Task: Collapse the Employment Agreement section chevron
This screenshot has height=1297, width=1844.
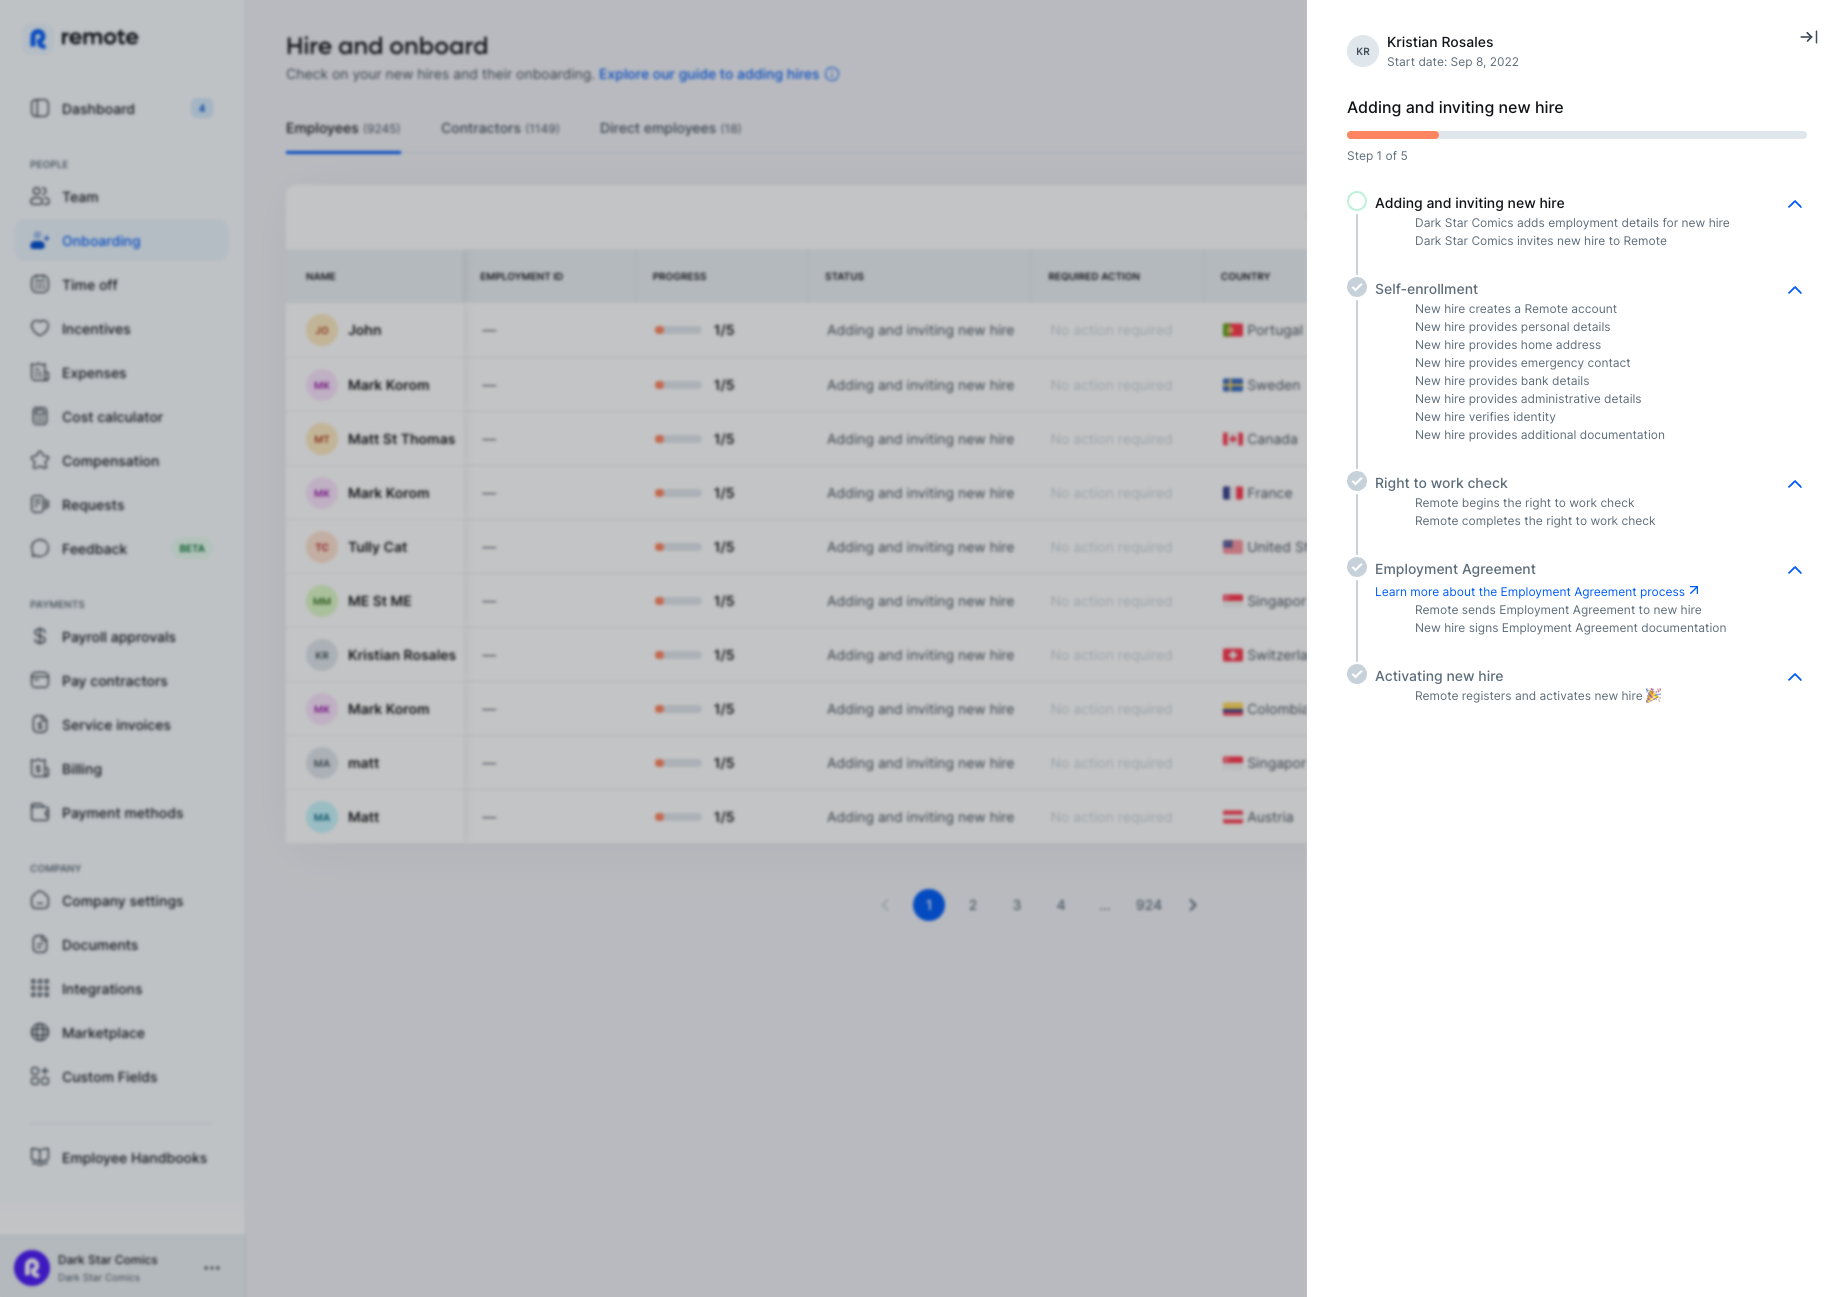Action: click(x=1795, y=570)
